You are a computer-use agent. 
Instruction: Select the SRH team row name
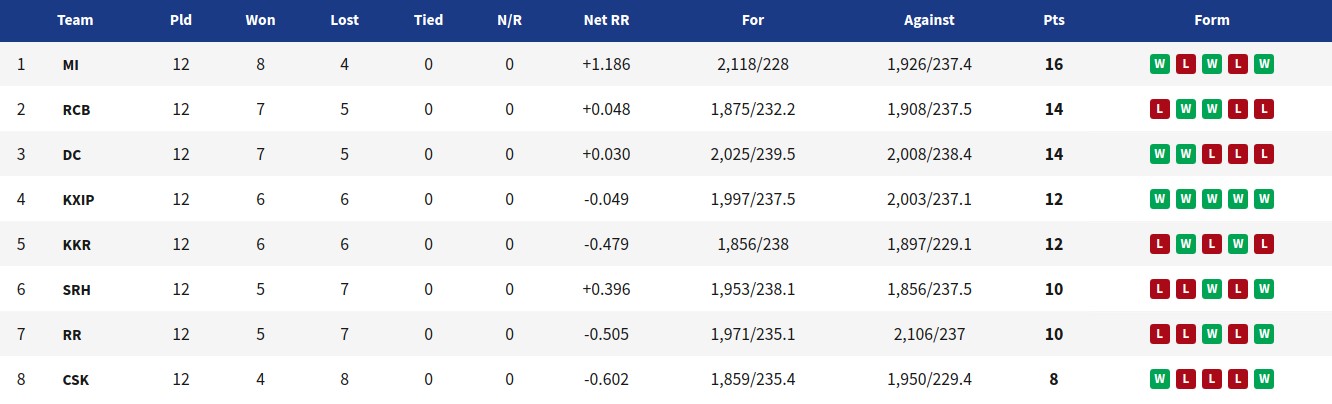(x=76, y=290)
